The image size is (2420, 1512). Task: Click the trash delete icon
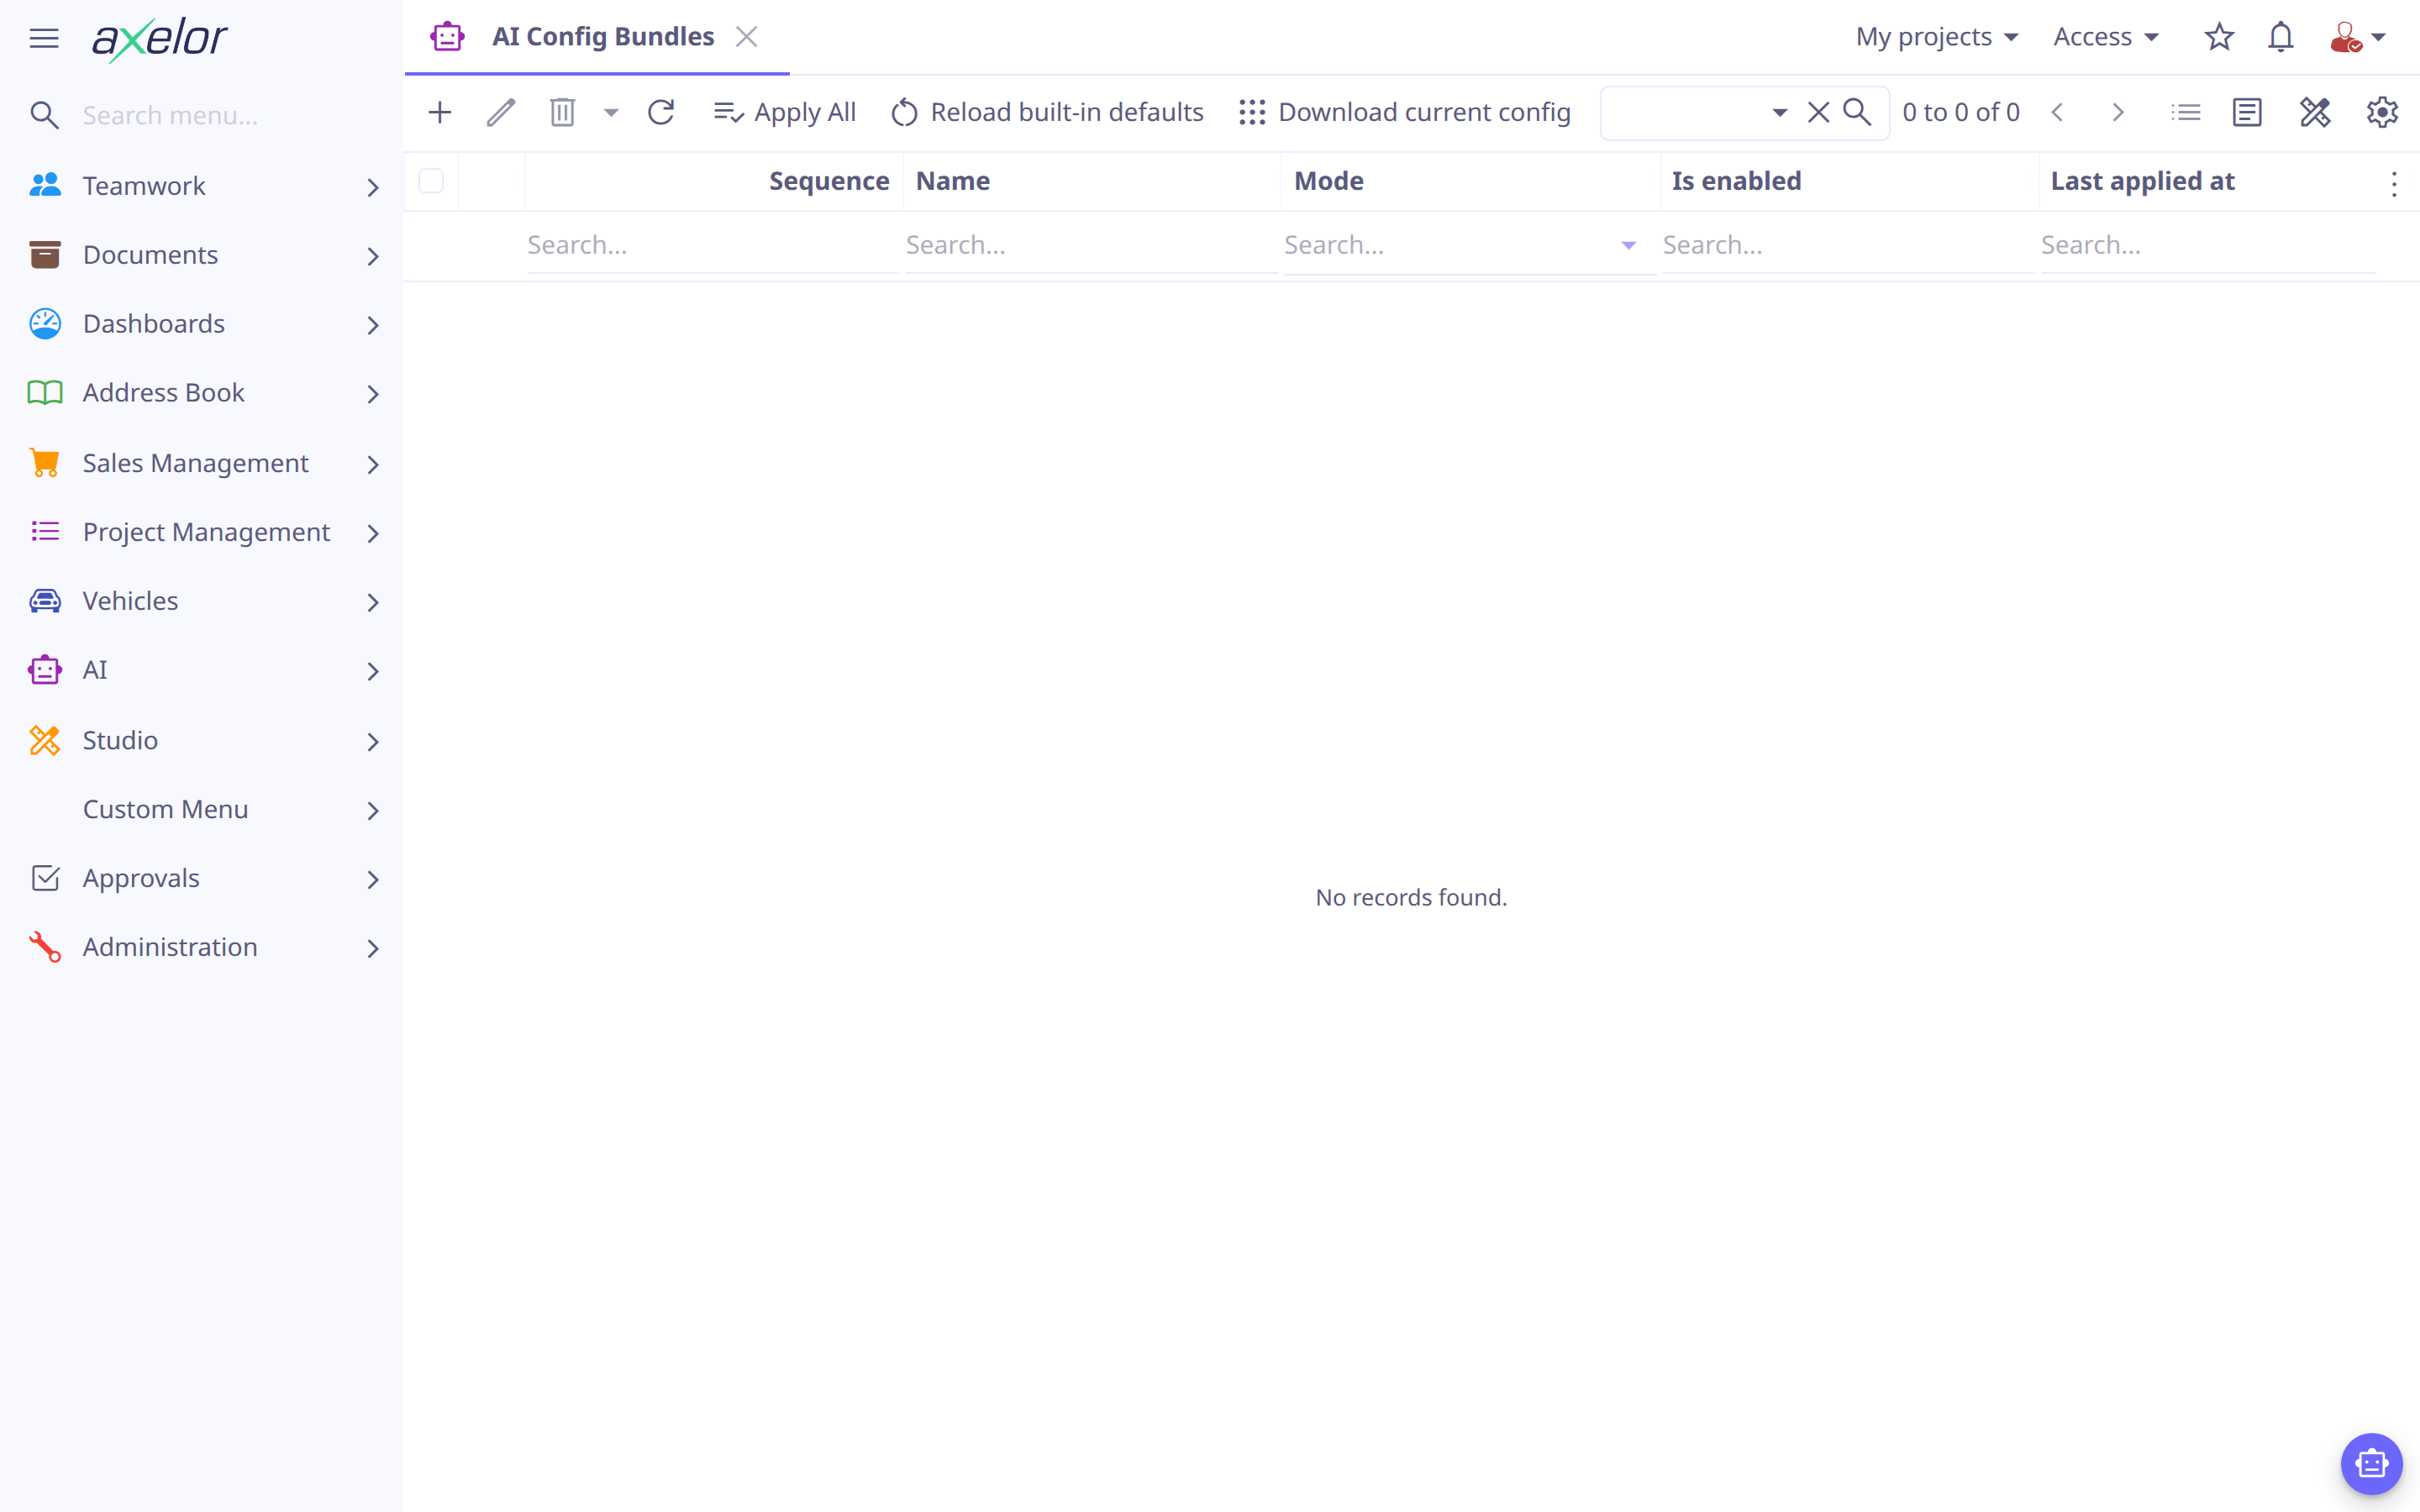[x=562, y=112]
